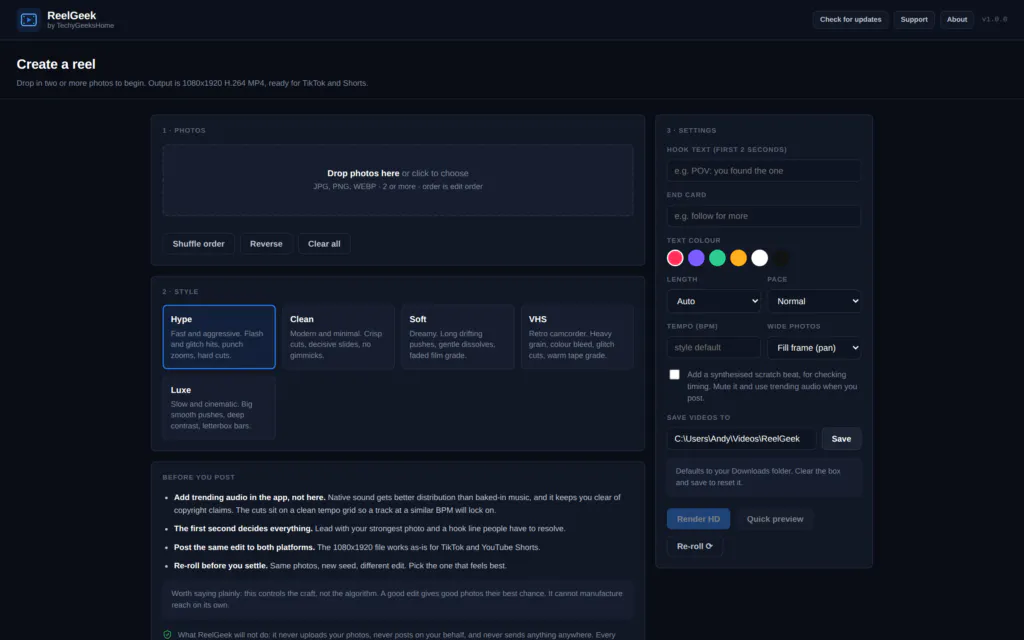Select the Hype style card
Screen dimensions: 1024x640
[219, 337]
